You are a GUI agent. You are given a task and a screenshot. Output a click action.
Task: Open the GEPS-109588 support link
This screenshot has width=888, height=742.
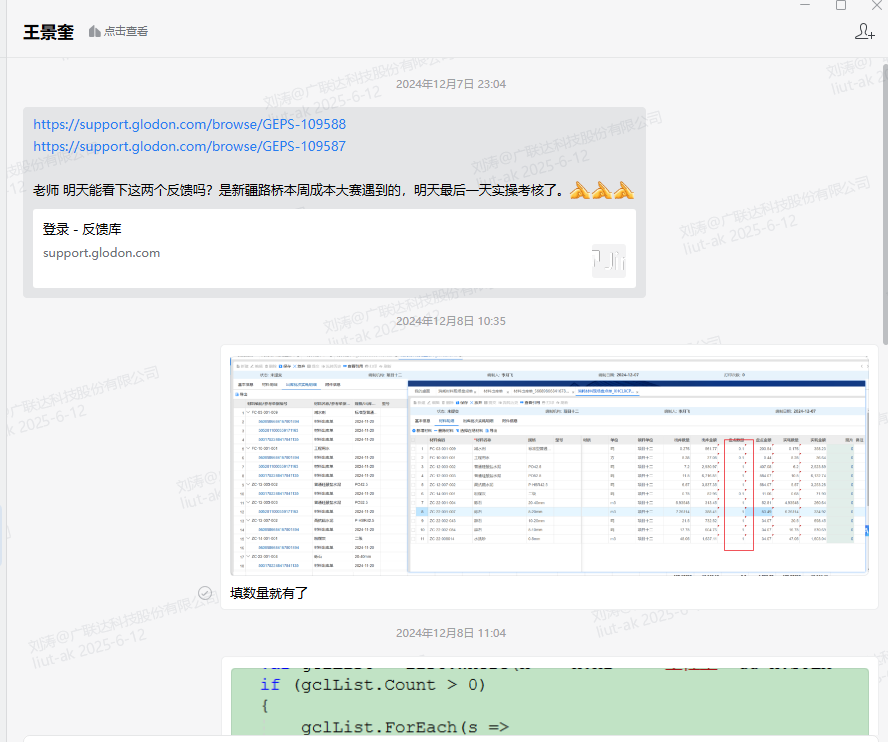[x=189, y=125]
